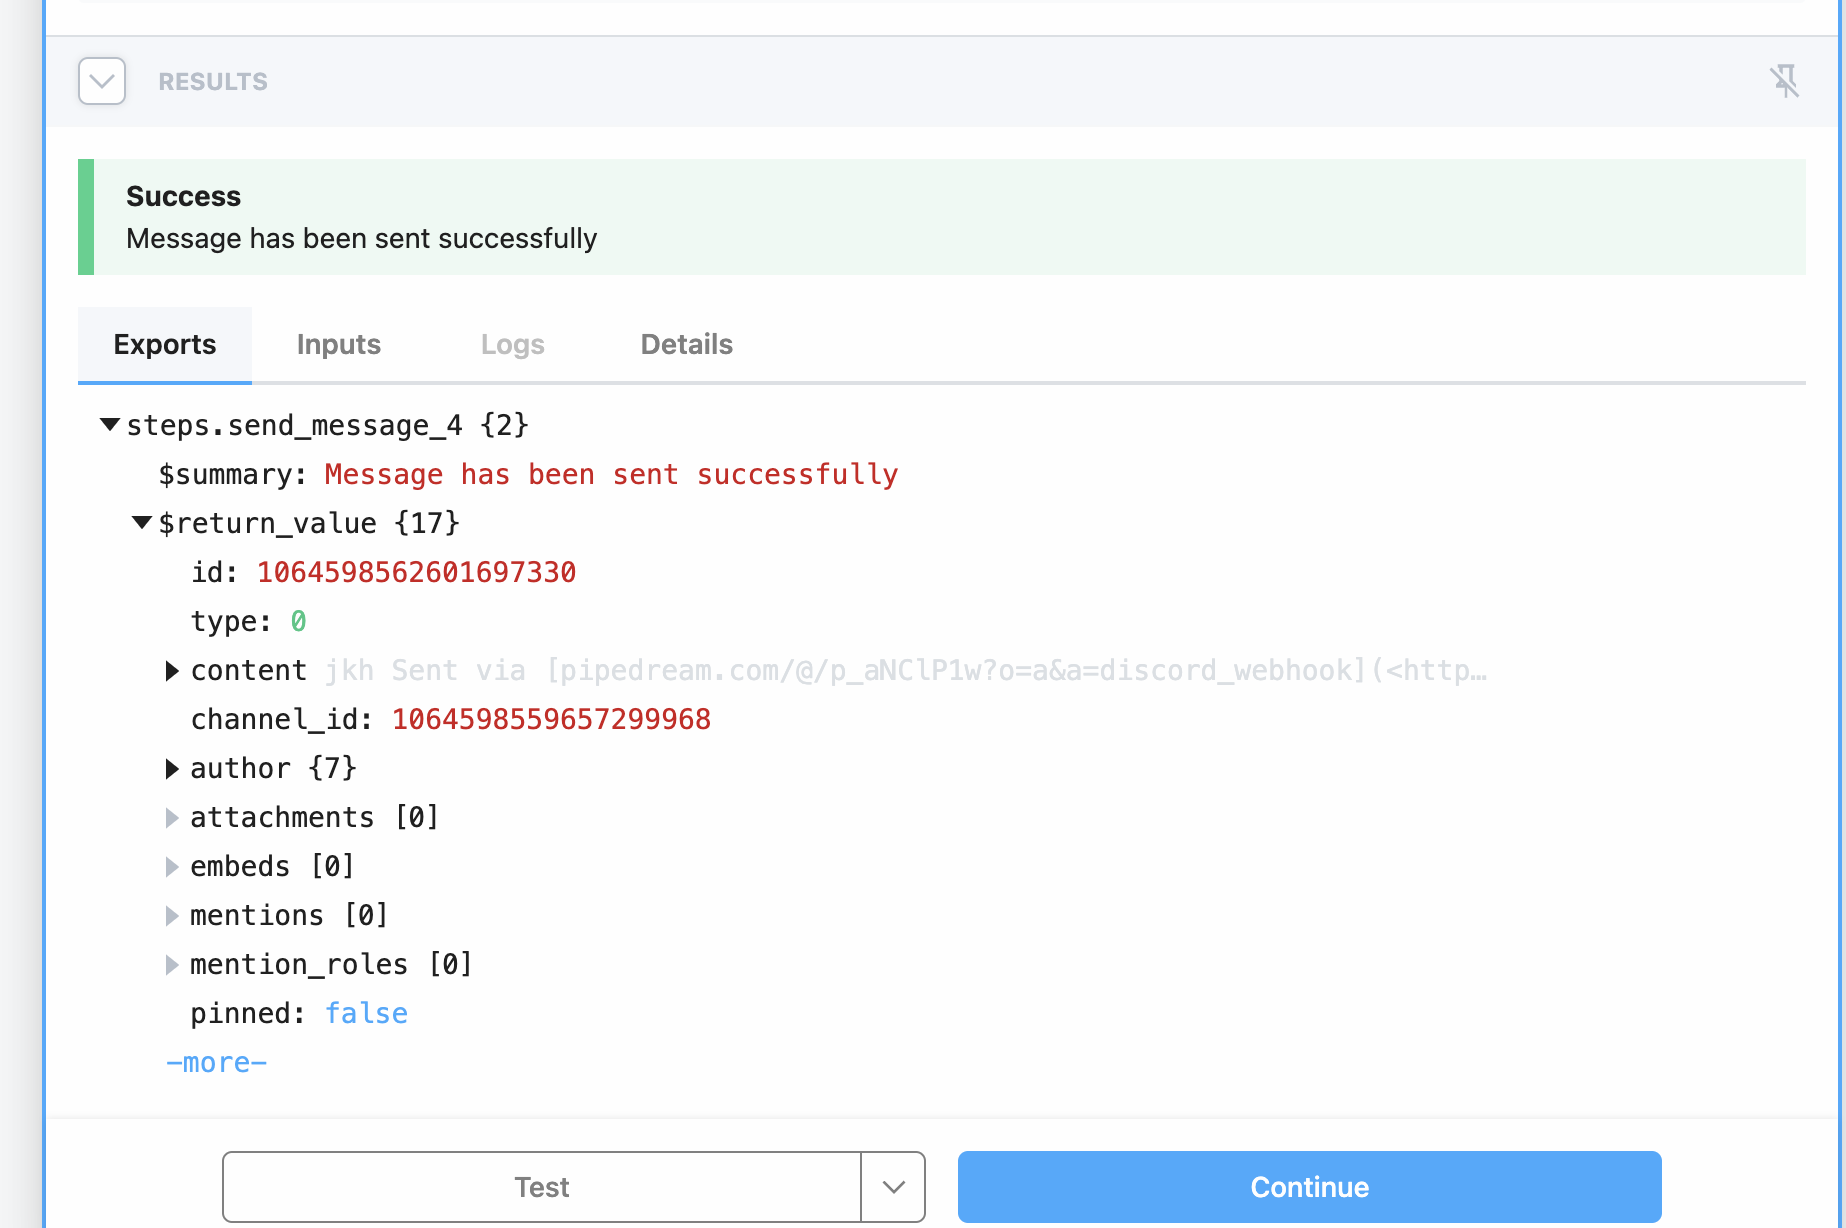This screenshot has width=1846, height=1228.
Task: Expand the content field
Action: pyautogui.click(x=171, y=670)
